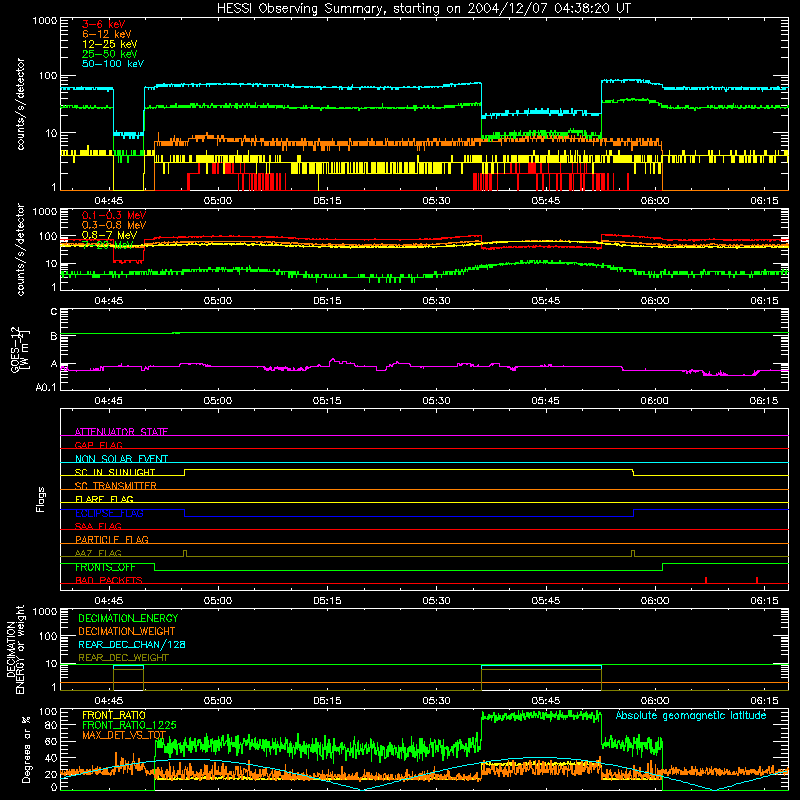The height and width of the screenshot is (800, 800).
Task: Click the 3-6 keV legend label
Action: (x=104, y=24)
